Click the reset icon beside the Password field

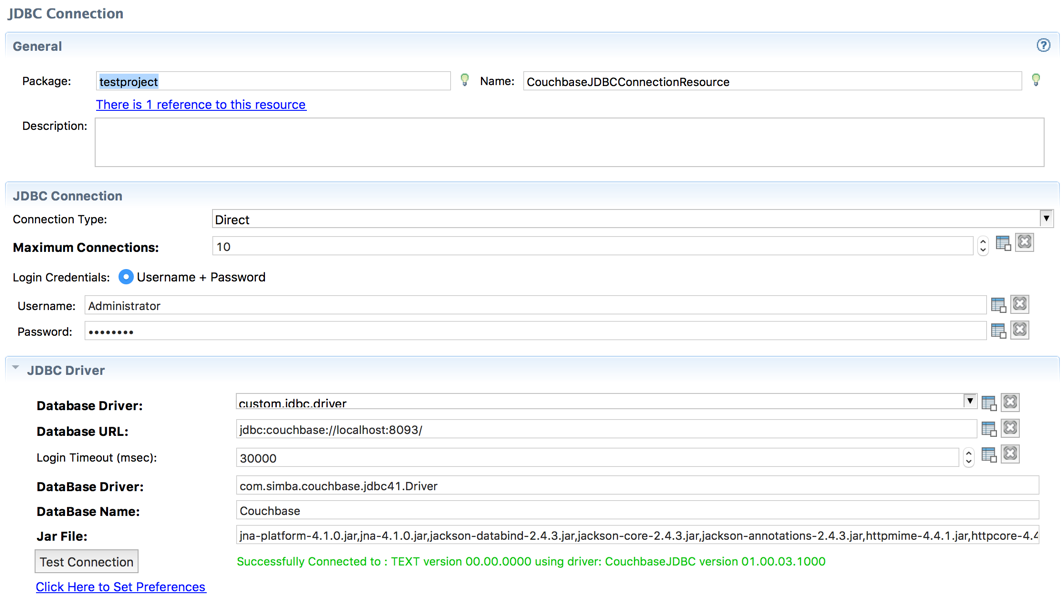pos(1019,329)
